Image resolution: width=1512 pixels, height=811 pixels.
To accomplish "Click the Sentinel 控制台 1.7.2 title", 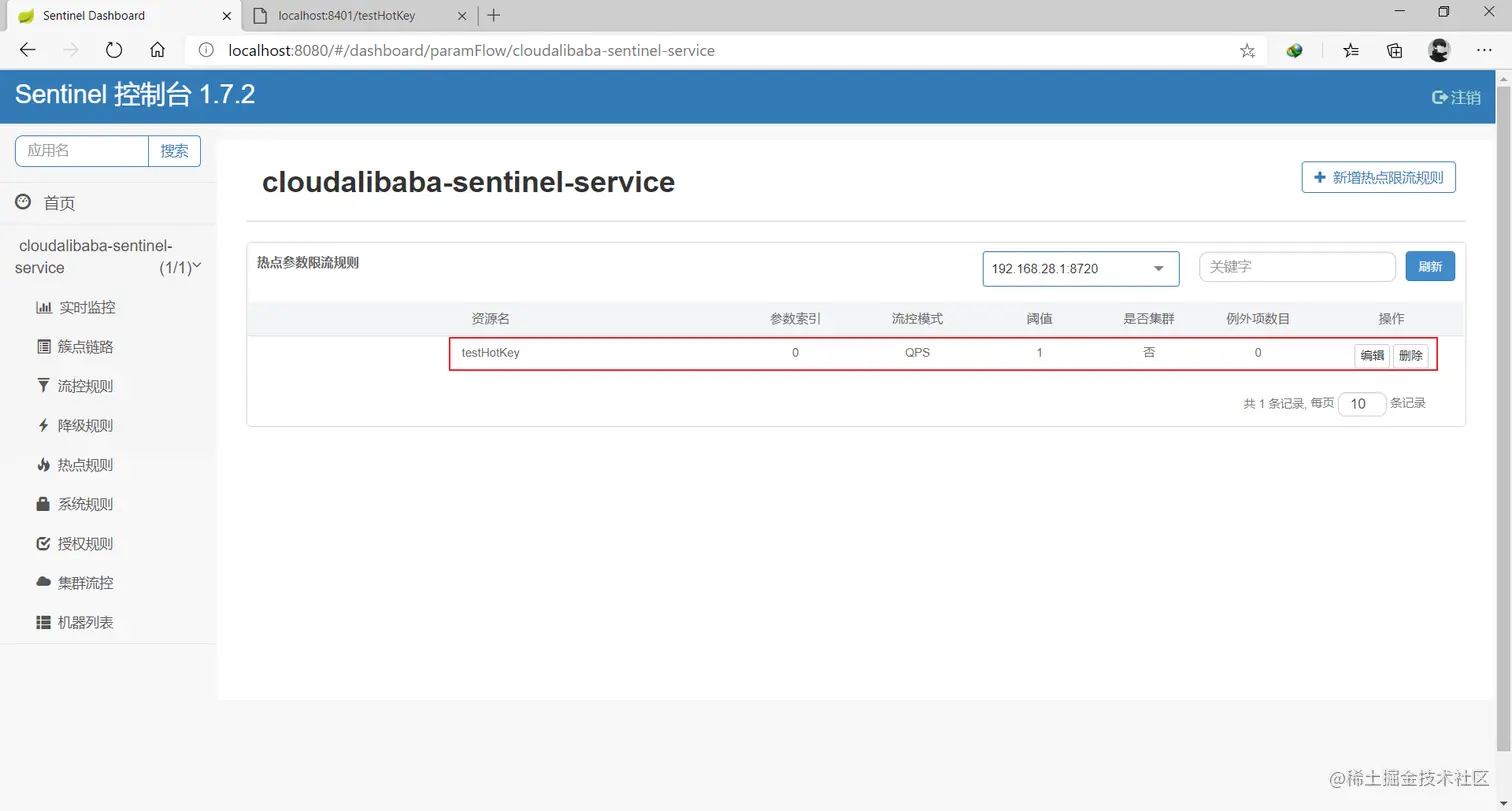I will tap(135, 96).
